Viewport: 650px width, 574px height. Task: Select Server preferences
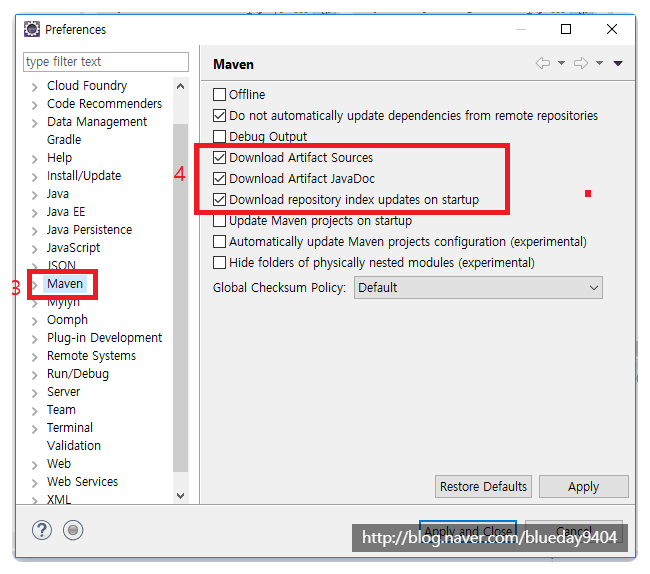tap(63, 392)
